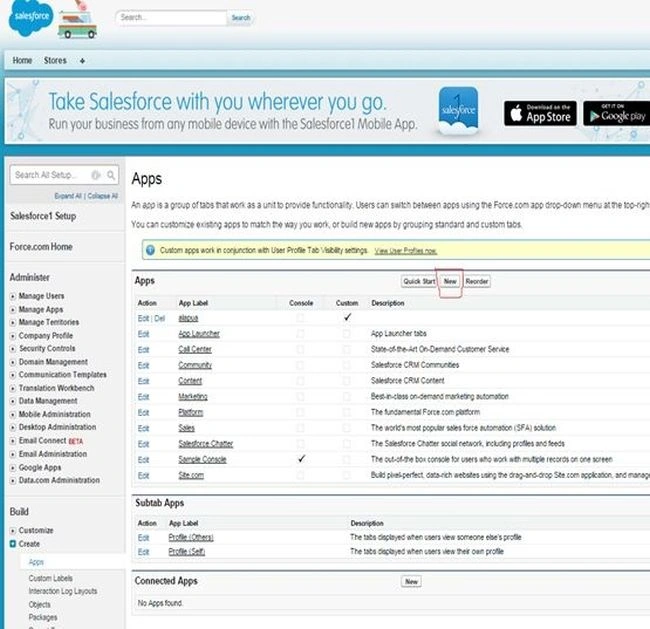The height and width of the screenshot is (629, 650).
Task: Toggle Console checkbox for App Launcher row
Action: pos(300,334)
